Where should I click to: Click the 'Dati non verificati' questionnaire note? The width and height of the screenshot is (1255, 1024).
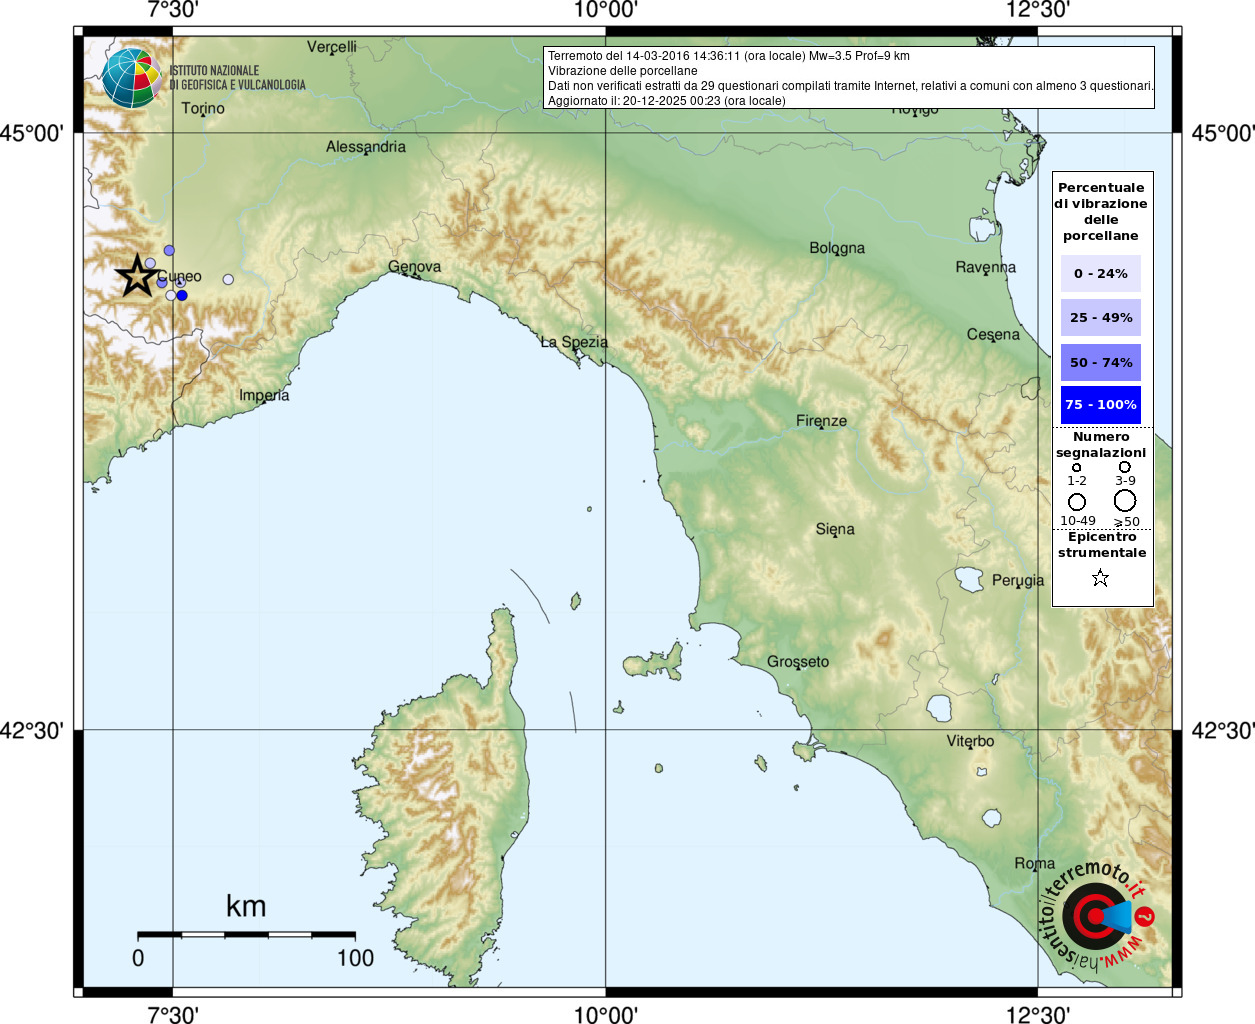click(x=850, y=86)
